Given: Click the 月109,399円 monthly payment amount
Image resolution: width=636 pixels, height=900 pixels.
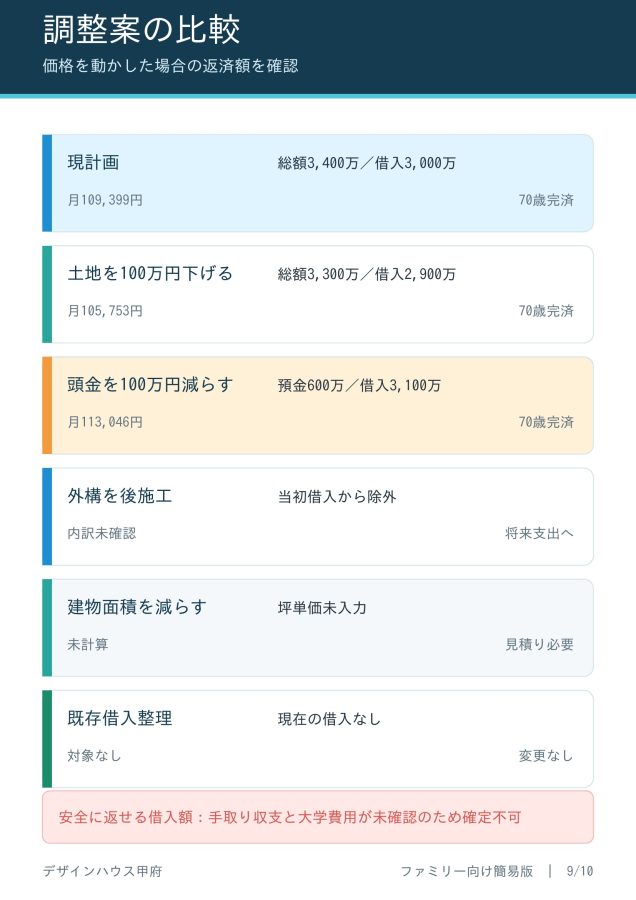Looking at the screenshot, I should [105, 200].
